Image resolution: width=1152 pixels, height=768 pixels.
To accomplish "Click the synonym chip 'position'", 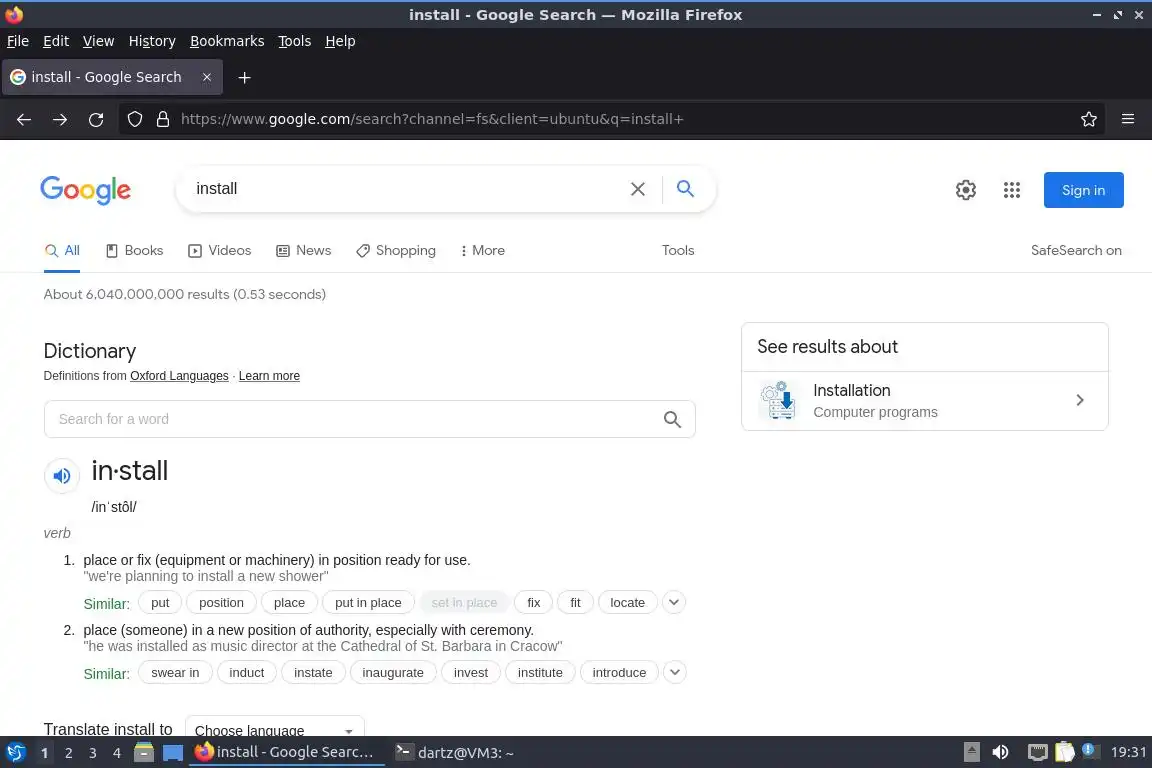I will coord(221,603).
